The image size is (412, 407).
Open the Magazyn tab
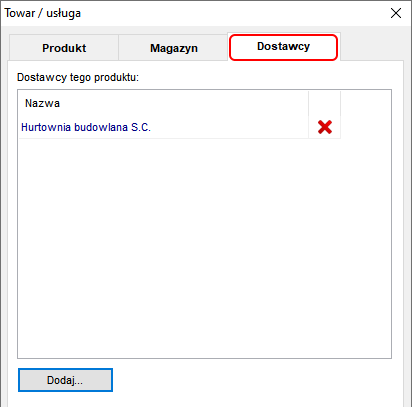point(174,48)
